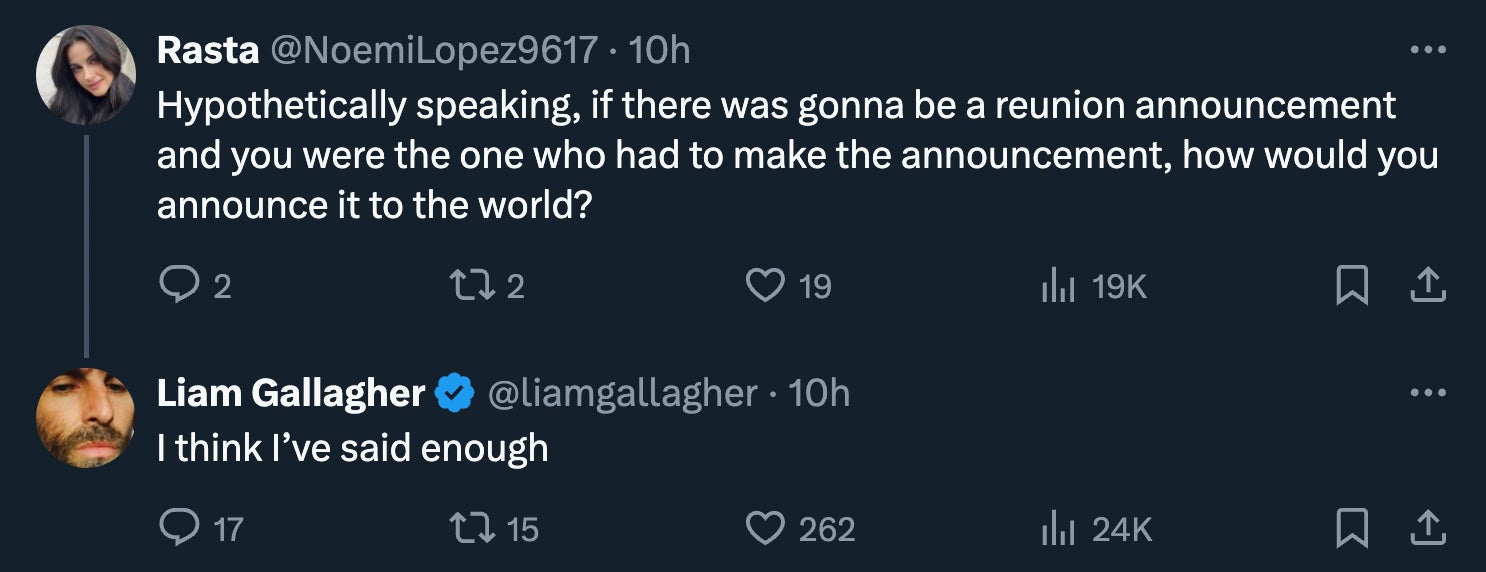Open more options for Liam's tweet
1486x572 pixels.
point(1427,393)
